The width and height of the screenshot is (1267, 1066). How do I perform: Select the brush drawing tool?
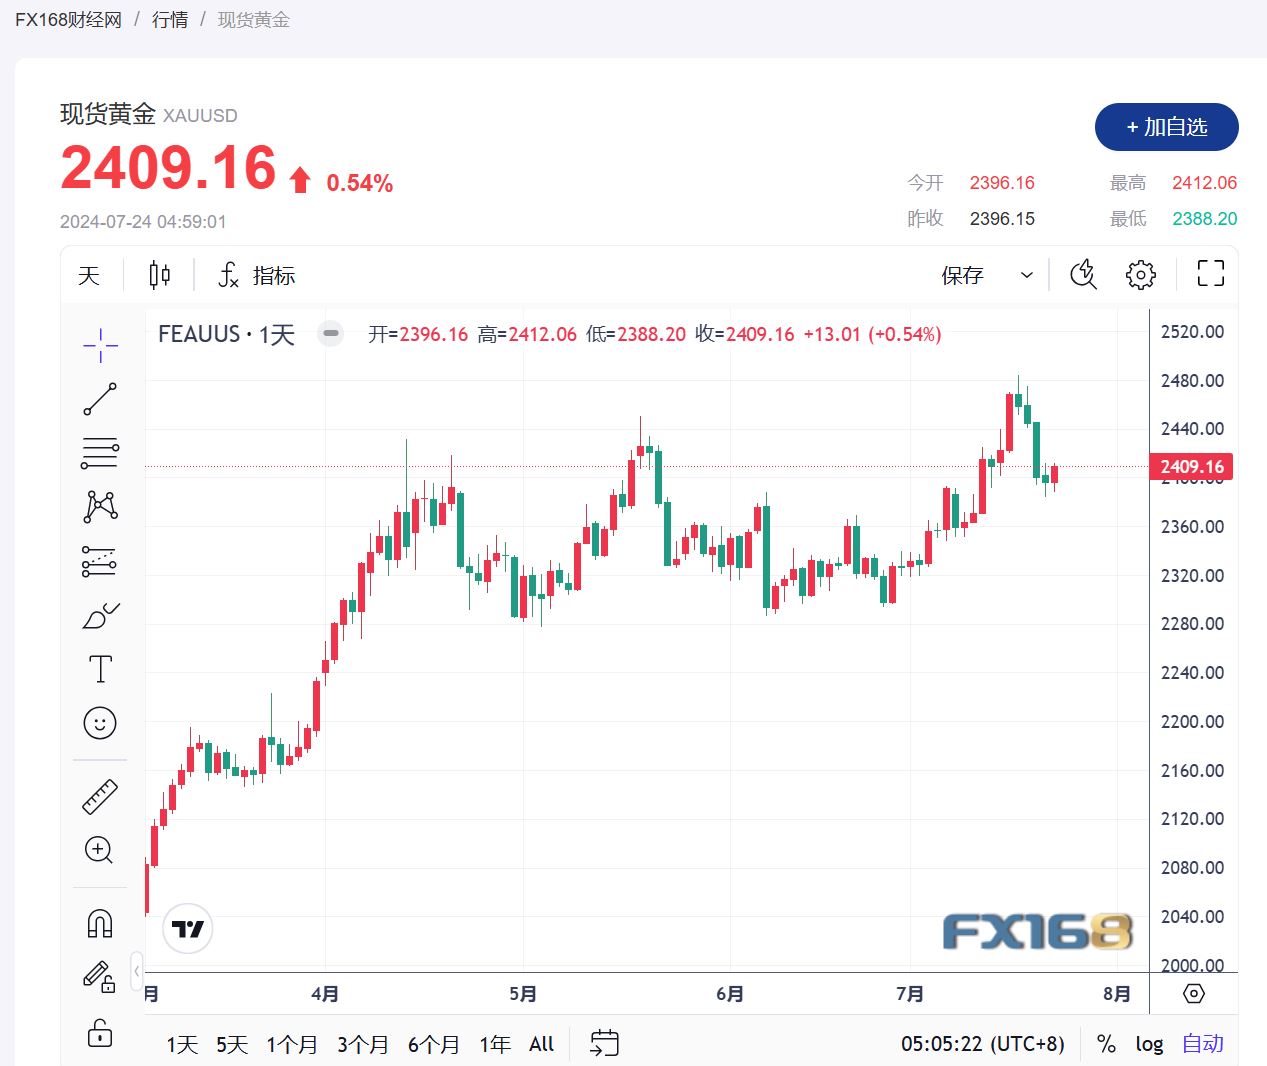point(100,616)
